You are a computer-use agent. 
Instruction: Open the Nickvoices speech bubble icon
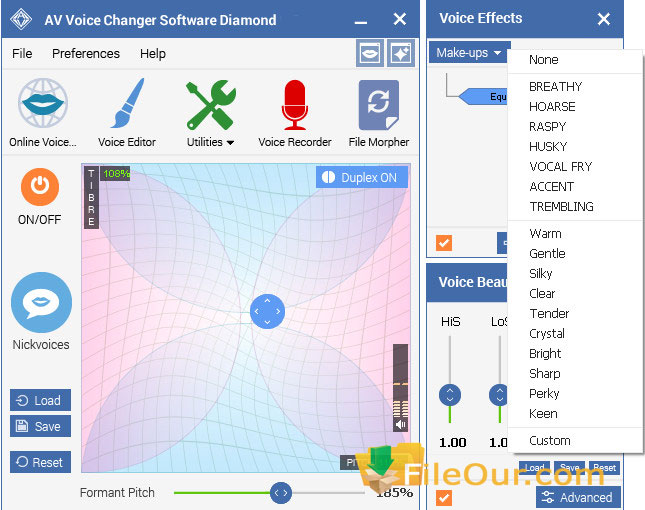click(41, 302)
